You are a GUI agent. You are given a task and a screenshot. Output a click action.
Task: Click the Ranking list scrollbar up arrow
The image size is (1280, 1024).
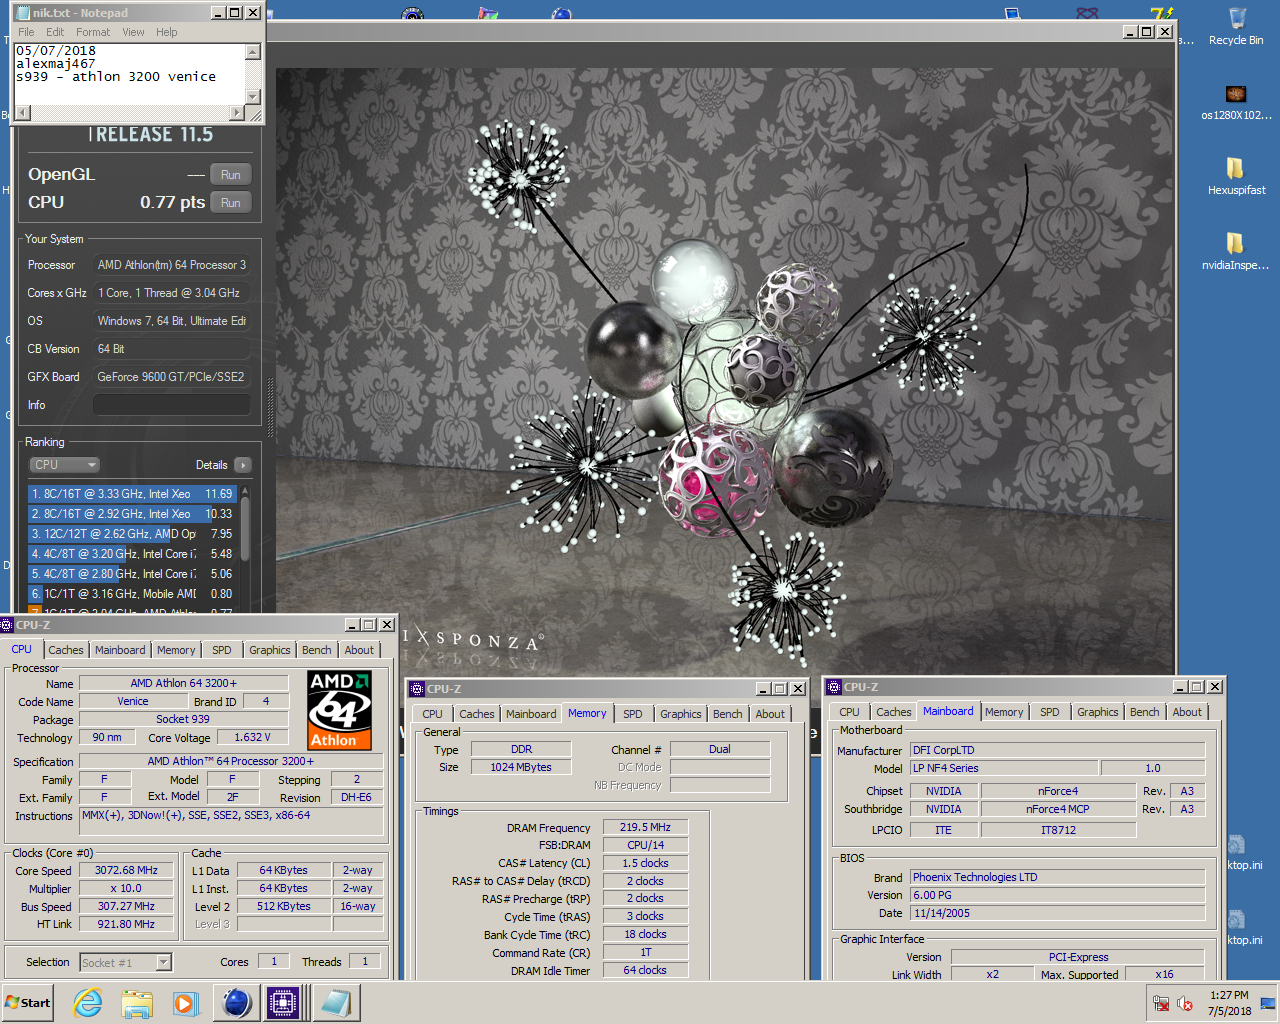point(245,491)
